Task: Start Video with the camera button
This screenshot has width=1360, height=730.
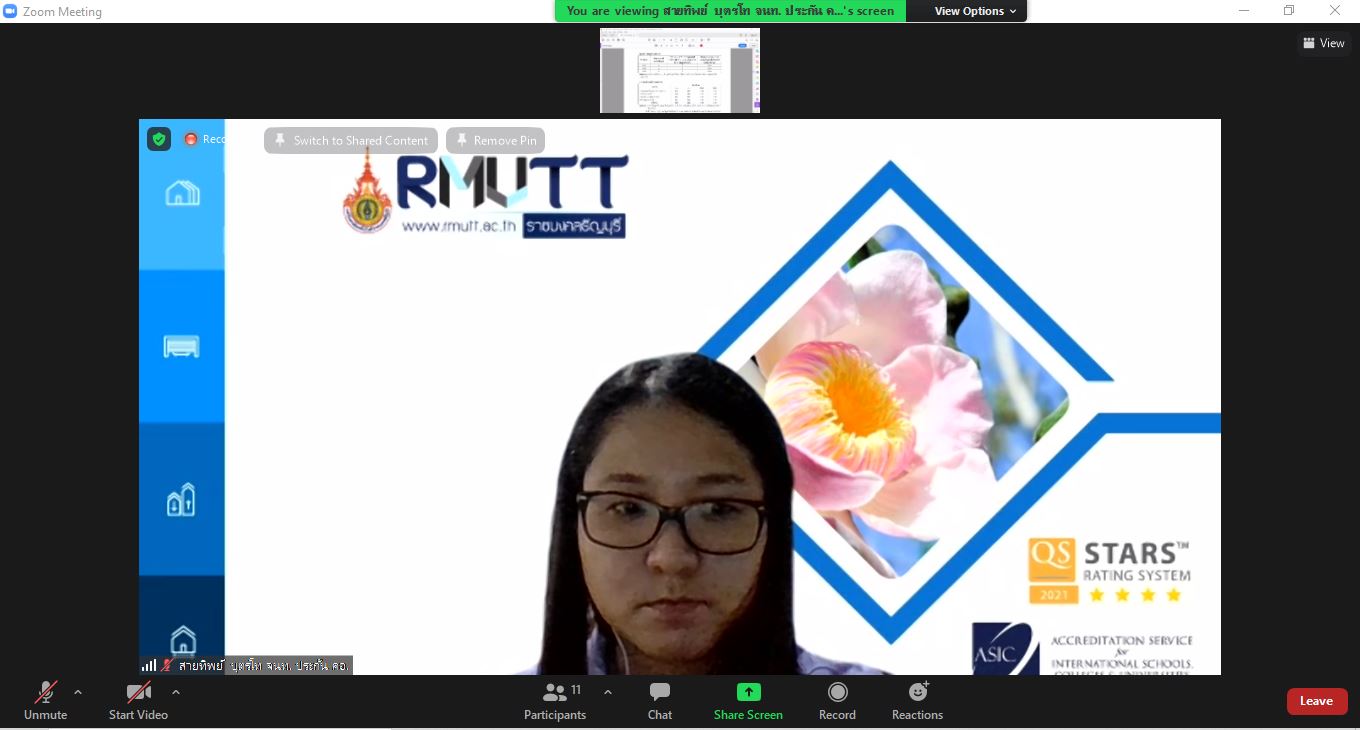Action: tap(138, 701)
